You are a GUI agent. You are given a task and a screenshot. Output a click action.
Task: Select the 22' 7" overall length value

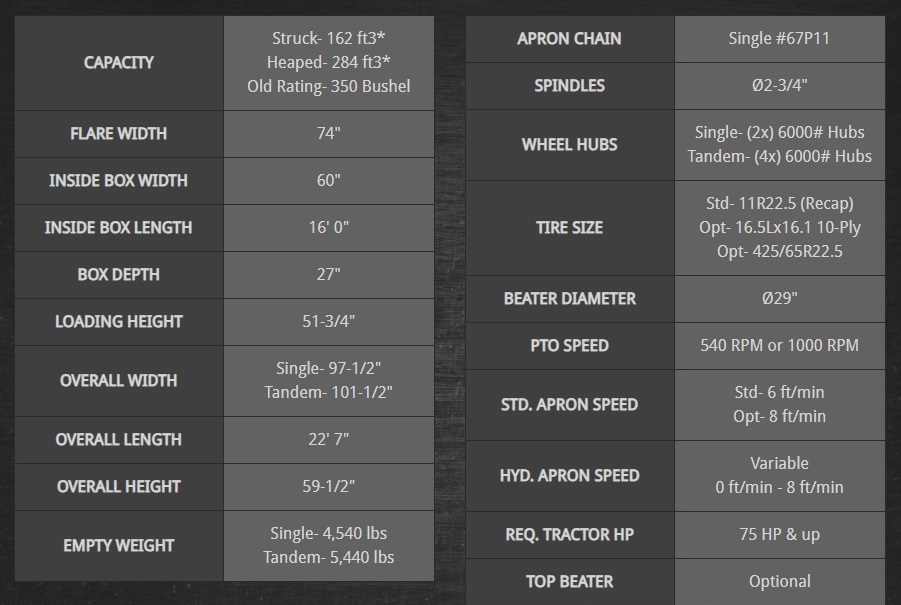coord(328,440)
